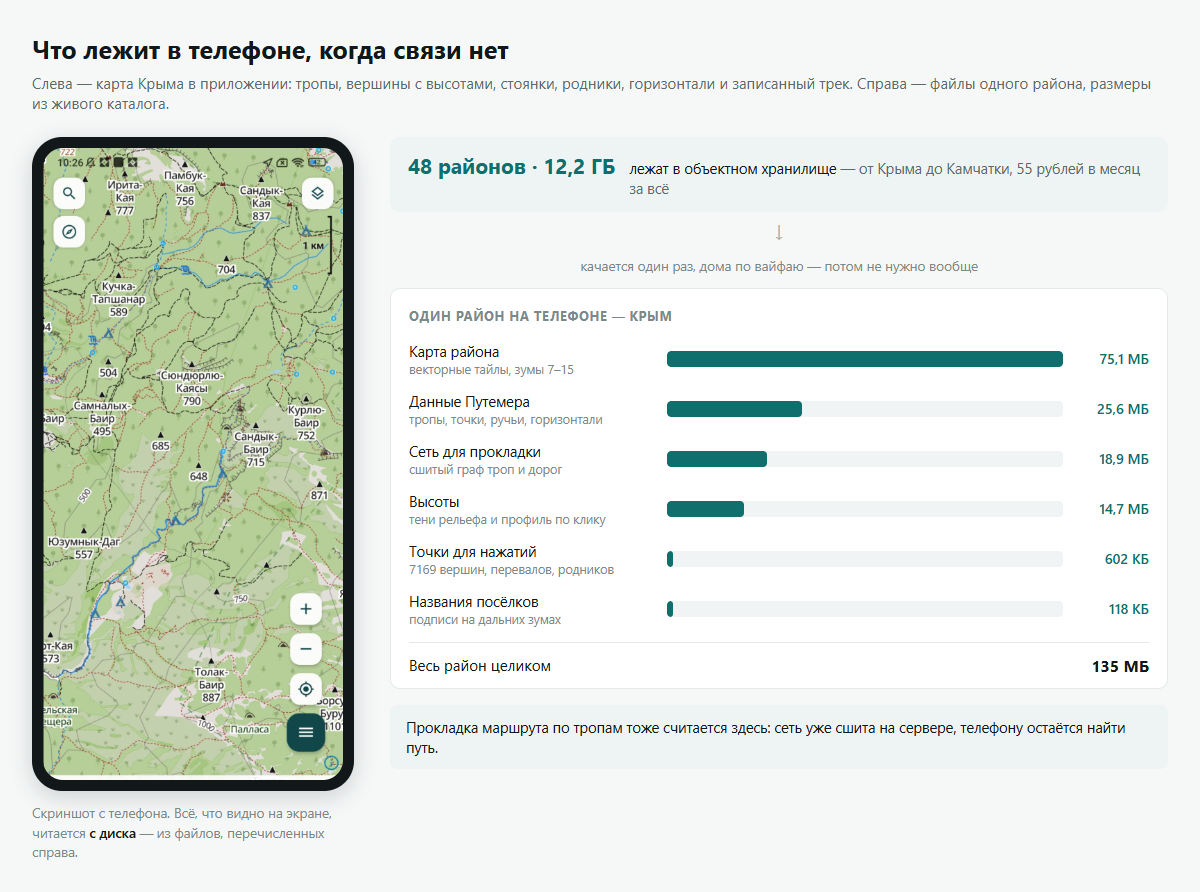
Task: Click the '25,6 МБ' value
Action: pyautogui.click(x=1124, y=409)
